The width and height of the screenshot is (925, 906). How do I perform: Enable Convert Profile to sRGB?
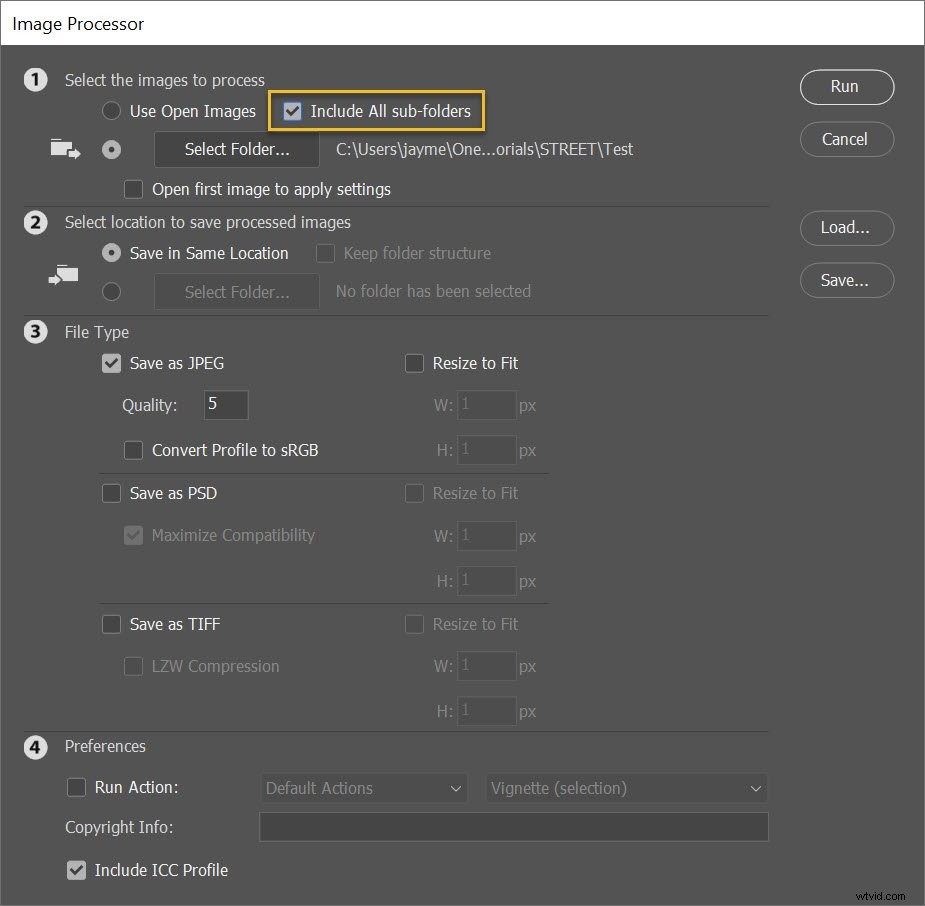point(133,450)
